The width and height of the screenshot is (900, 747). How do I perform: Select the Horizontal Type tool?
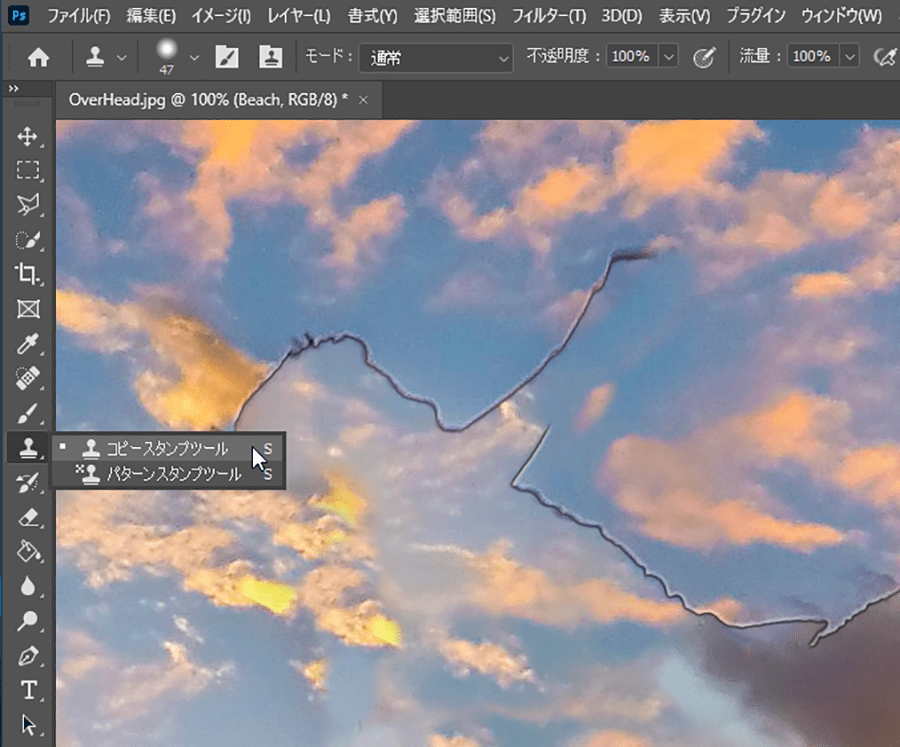(x=28, y=690)
